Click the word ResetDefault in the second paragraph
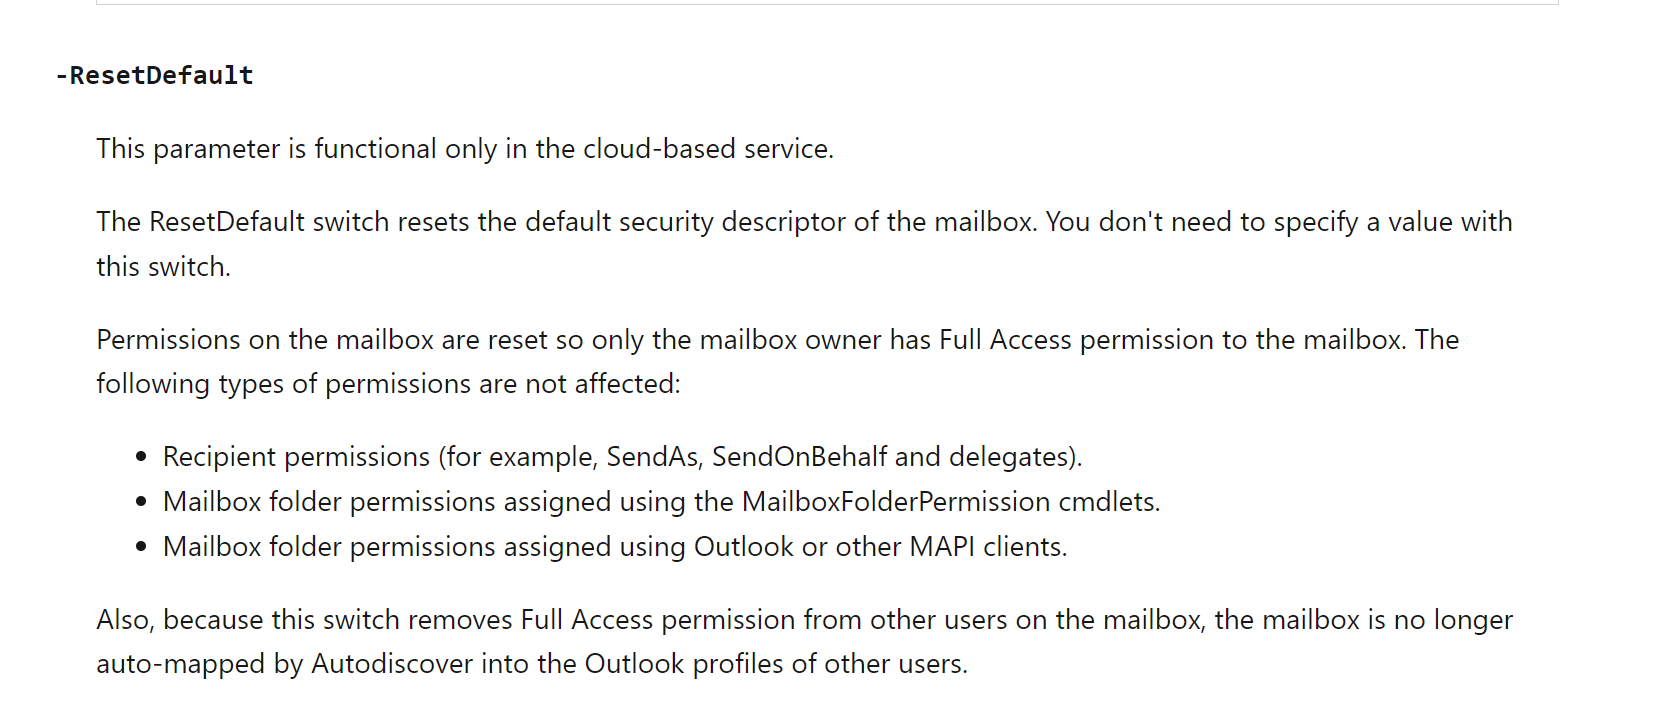Screen dimensions: 1667x707 coord(227,222)
